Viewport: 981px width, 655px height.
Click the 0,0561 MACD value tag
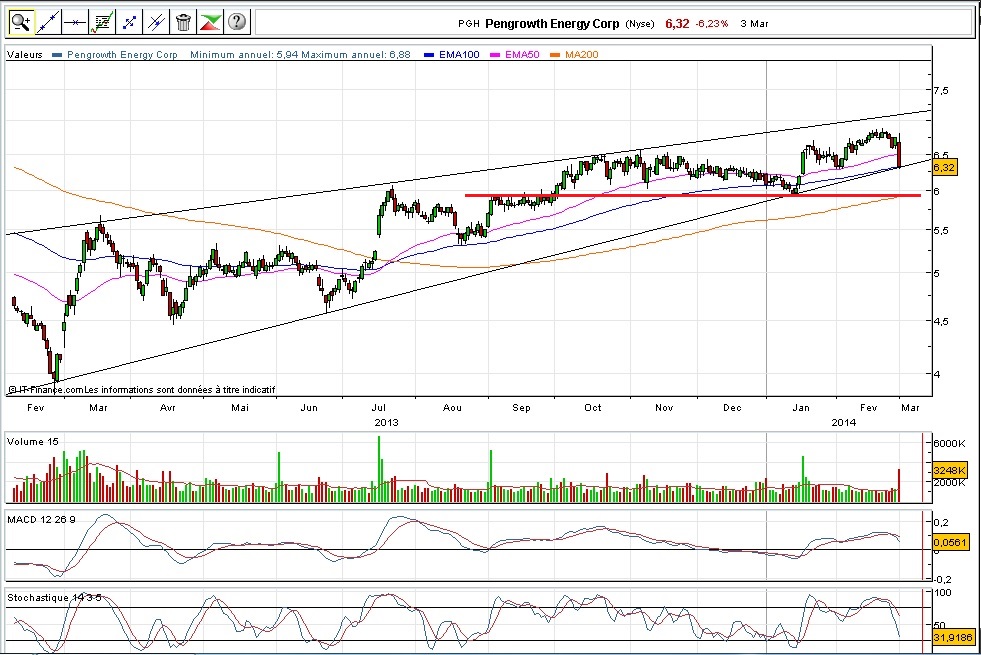pos(950,542)
